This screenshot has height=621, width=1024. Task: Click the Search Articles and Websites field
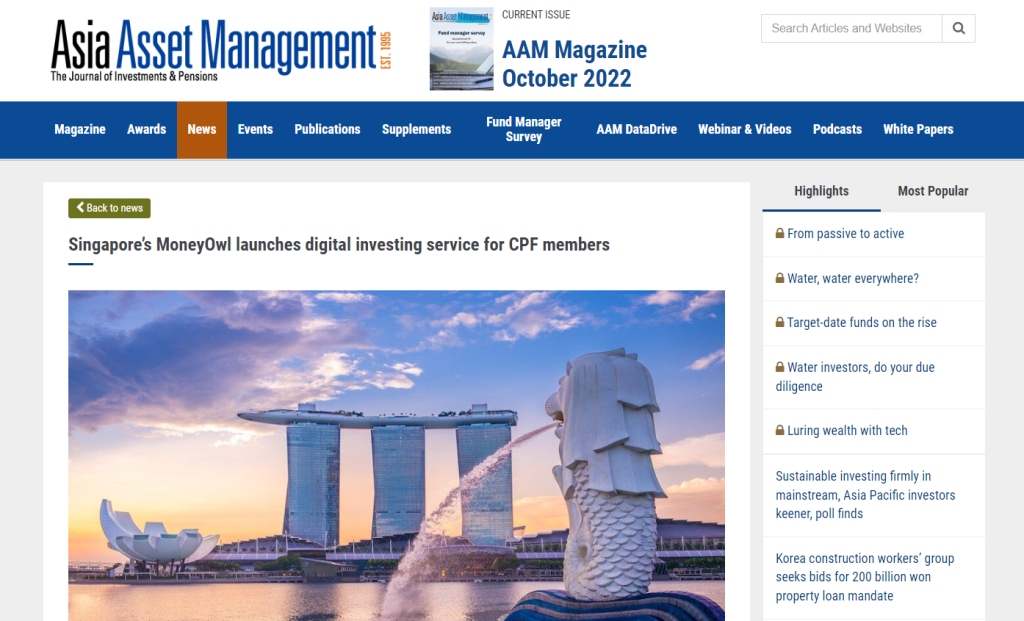point(852,28)
